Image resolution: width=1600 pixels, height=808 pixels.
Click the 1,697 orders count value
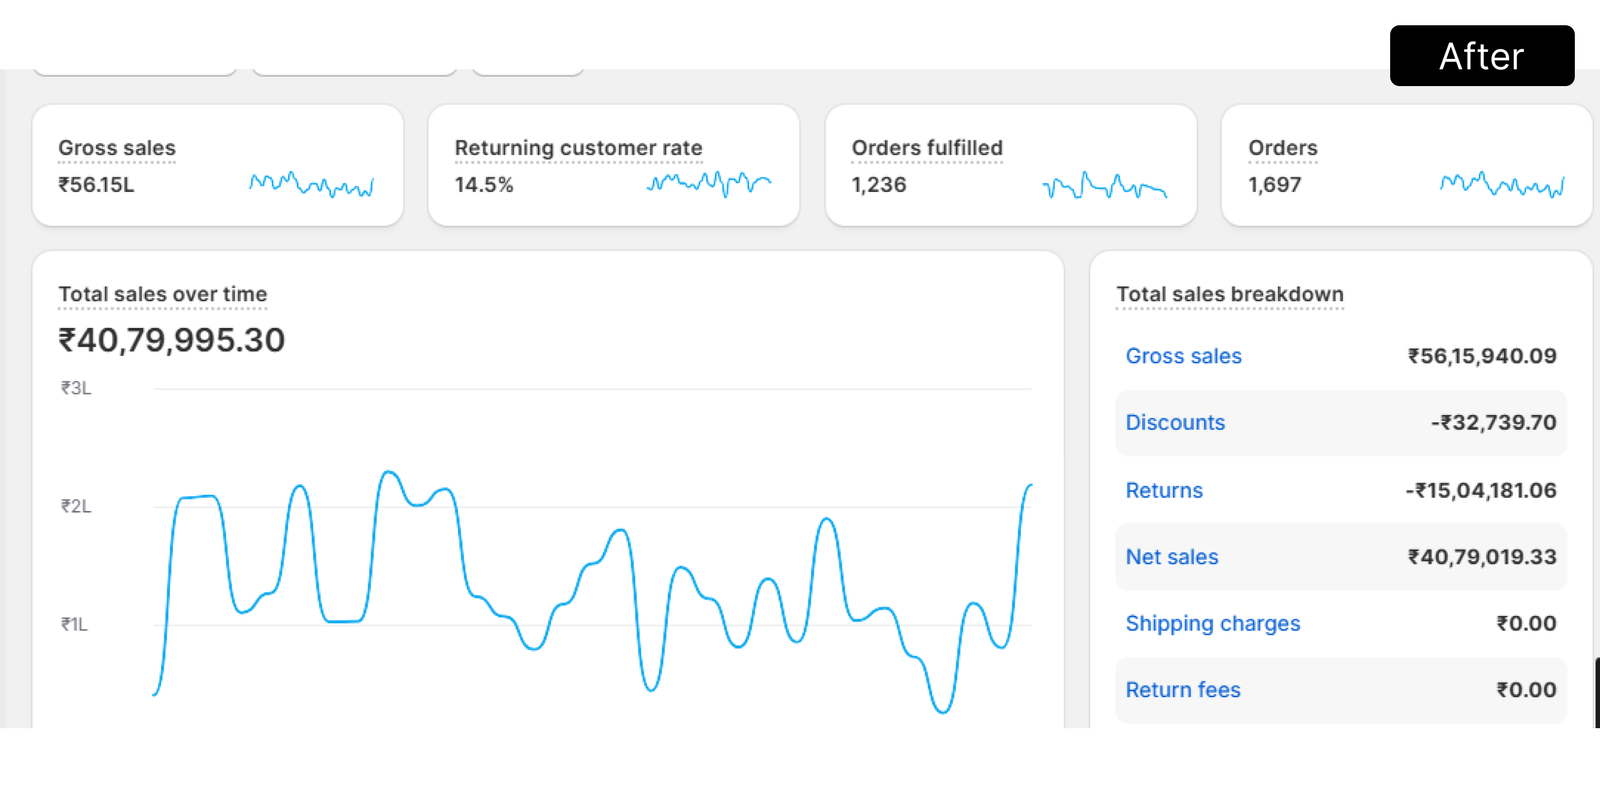1274,185
